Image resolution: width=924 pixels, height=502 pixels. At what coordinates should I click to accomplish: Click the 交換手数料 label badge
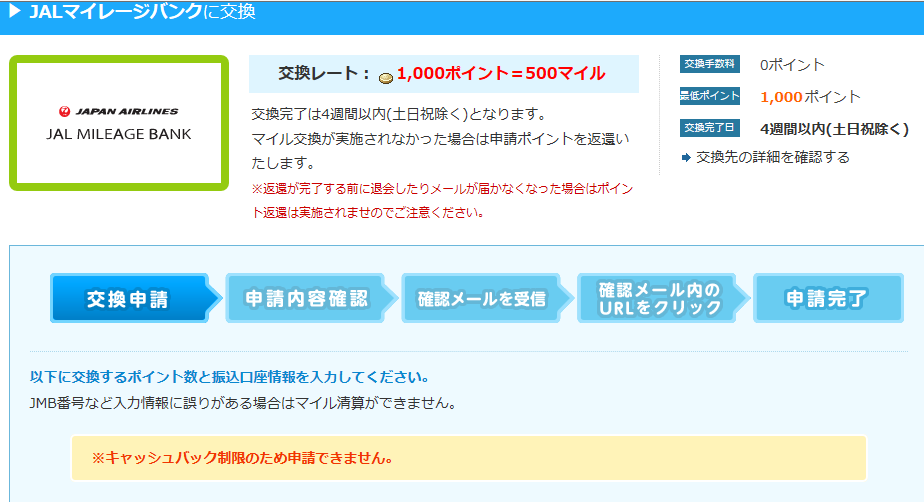pos(710,64)
